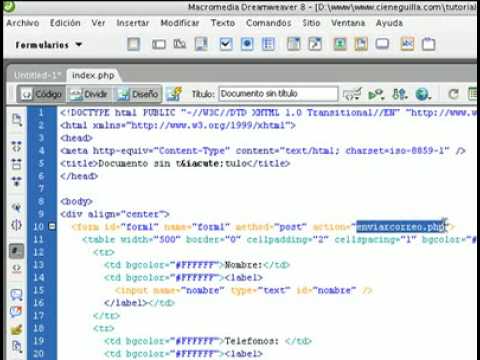Click the "Telefonos:" cell code on line 19

pyautogui.click(x=208, y=341)
